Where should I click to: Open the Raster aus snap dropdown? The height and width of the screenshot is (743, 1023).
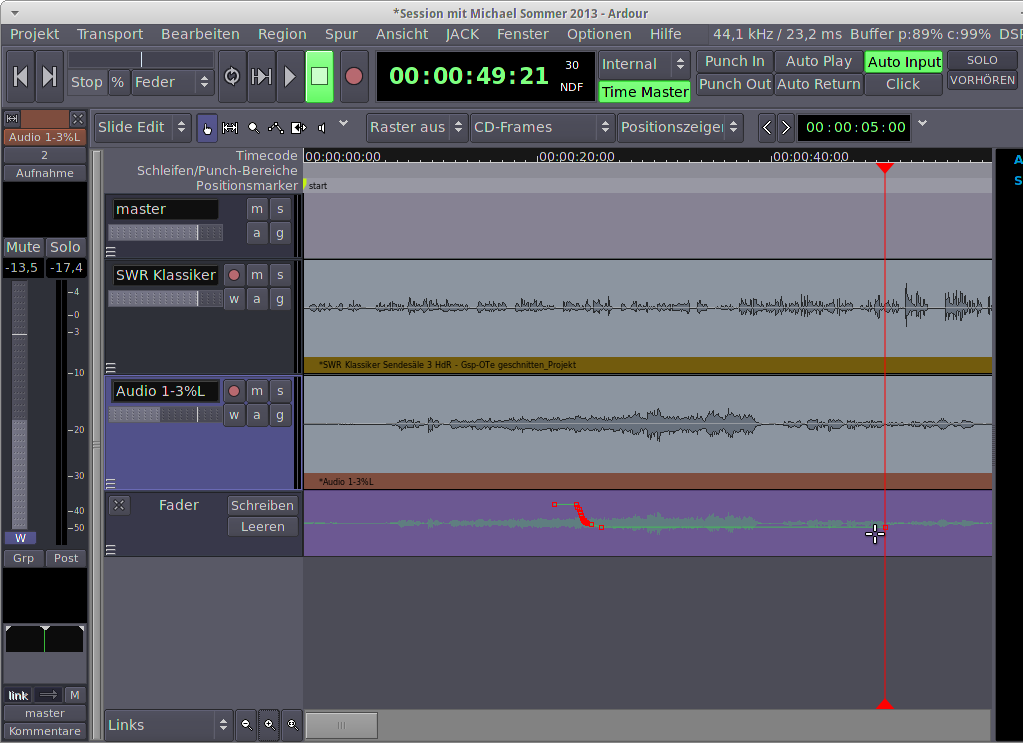416,127
